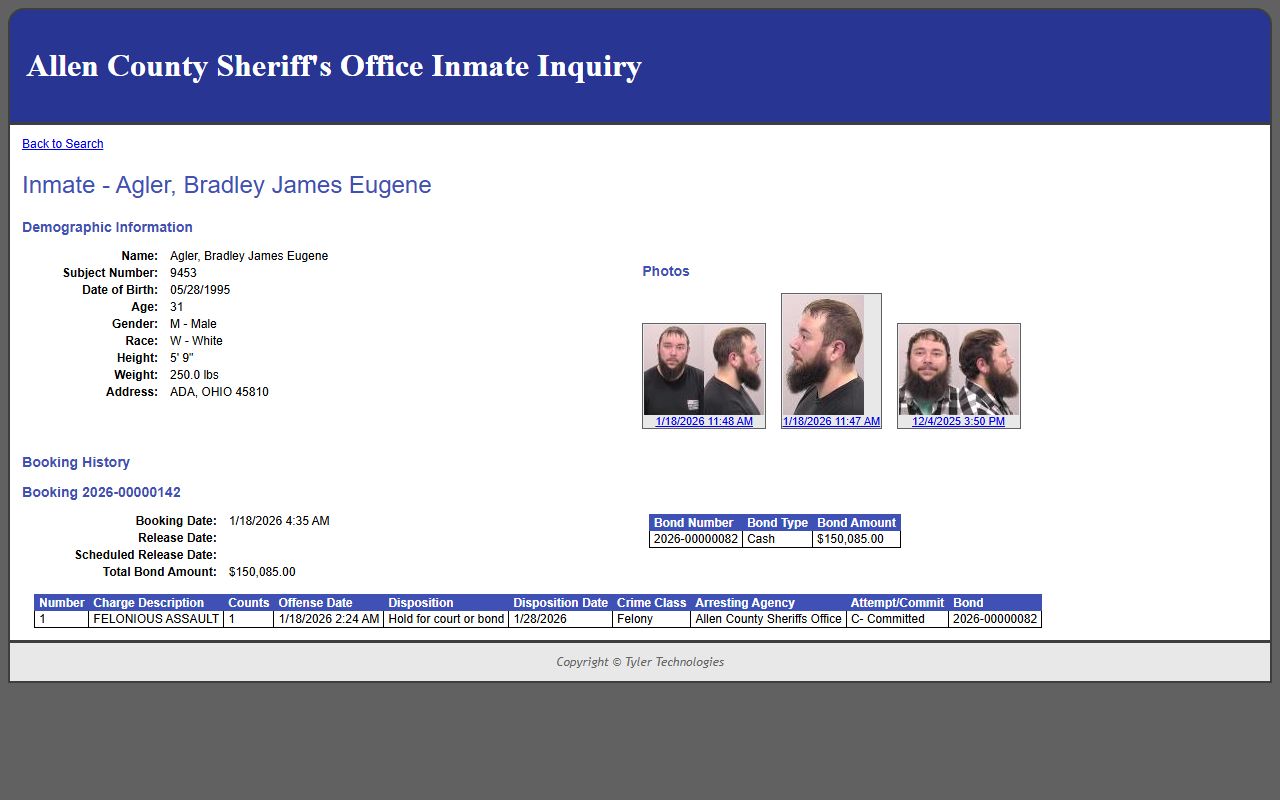Click the Disposition column header
This screenshot has height=800, width=1280.
pyautogui.click(x=446, y=603)
